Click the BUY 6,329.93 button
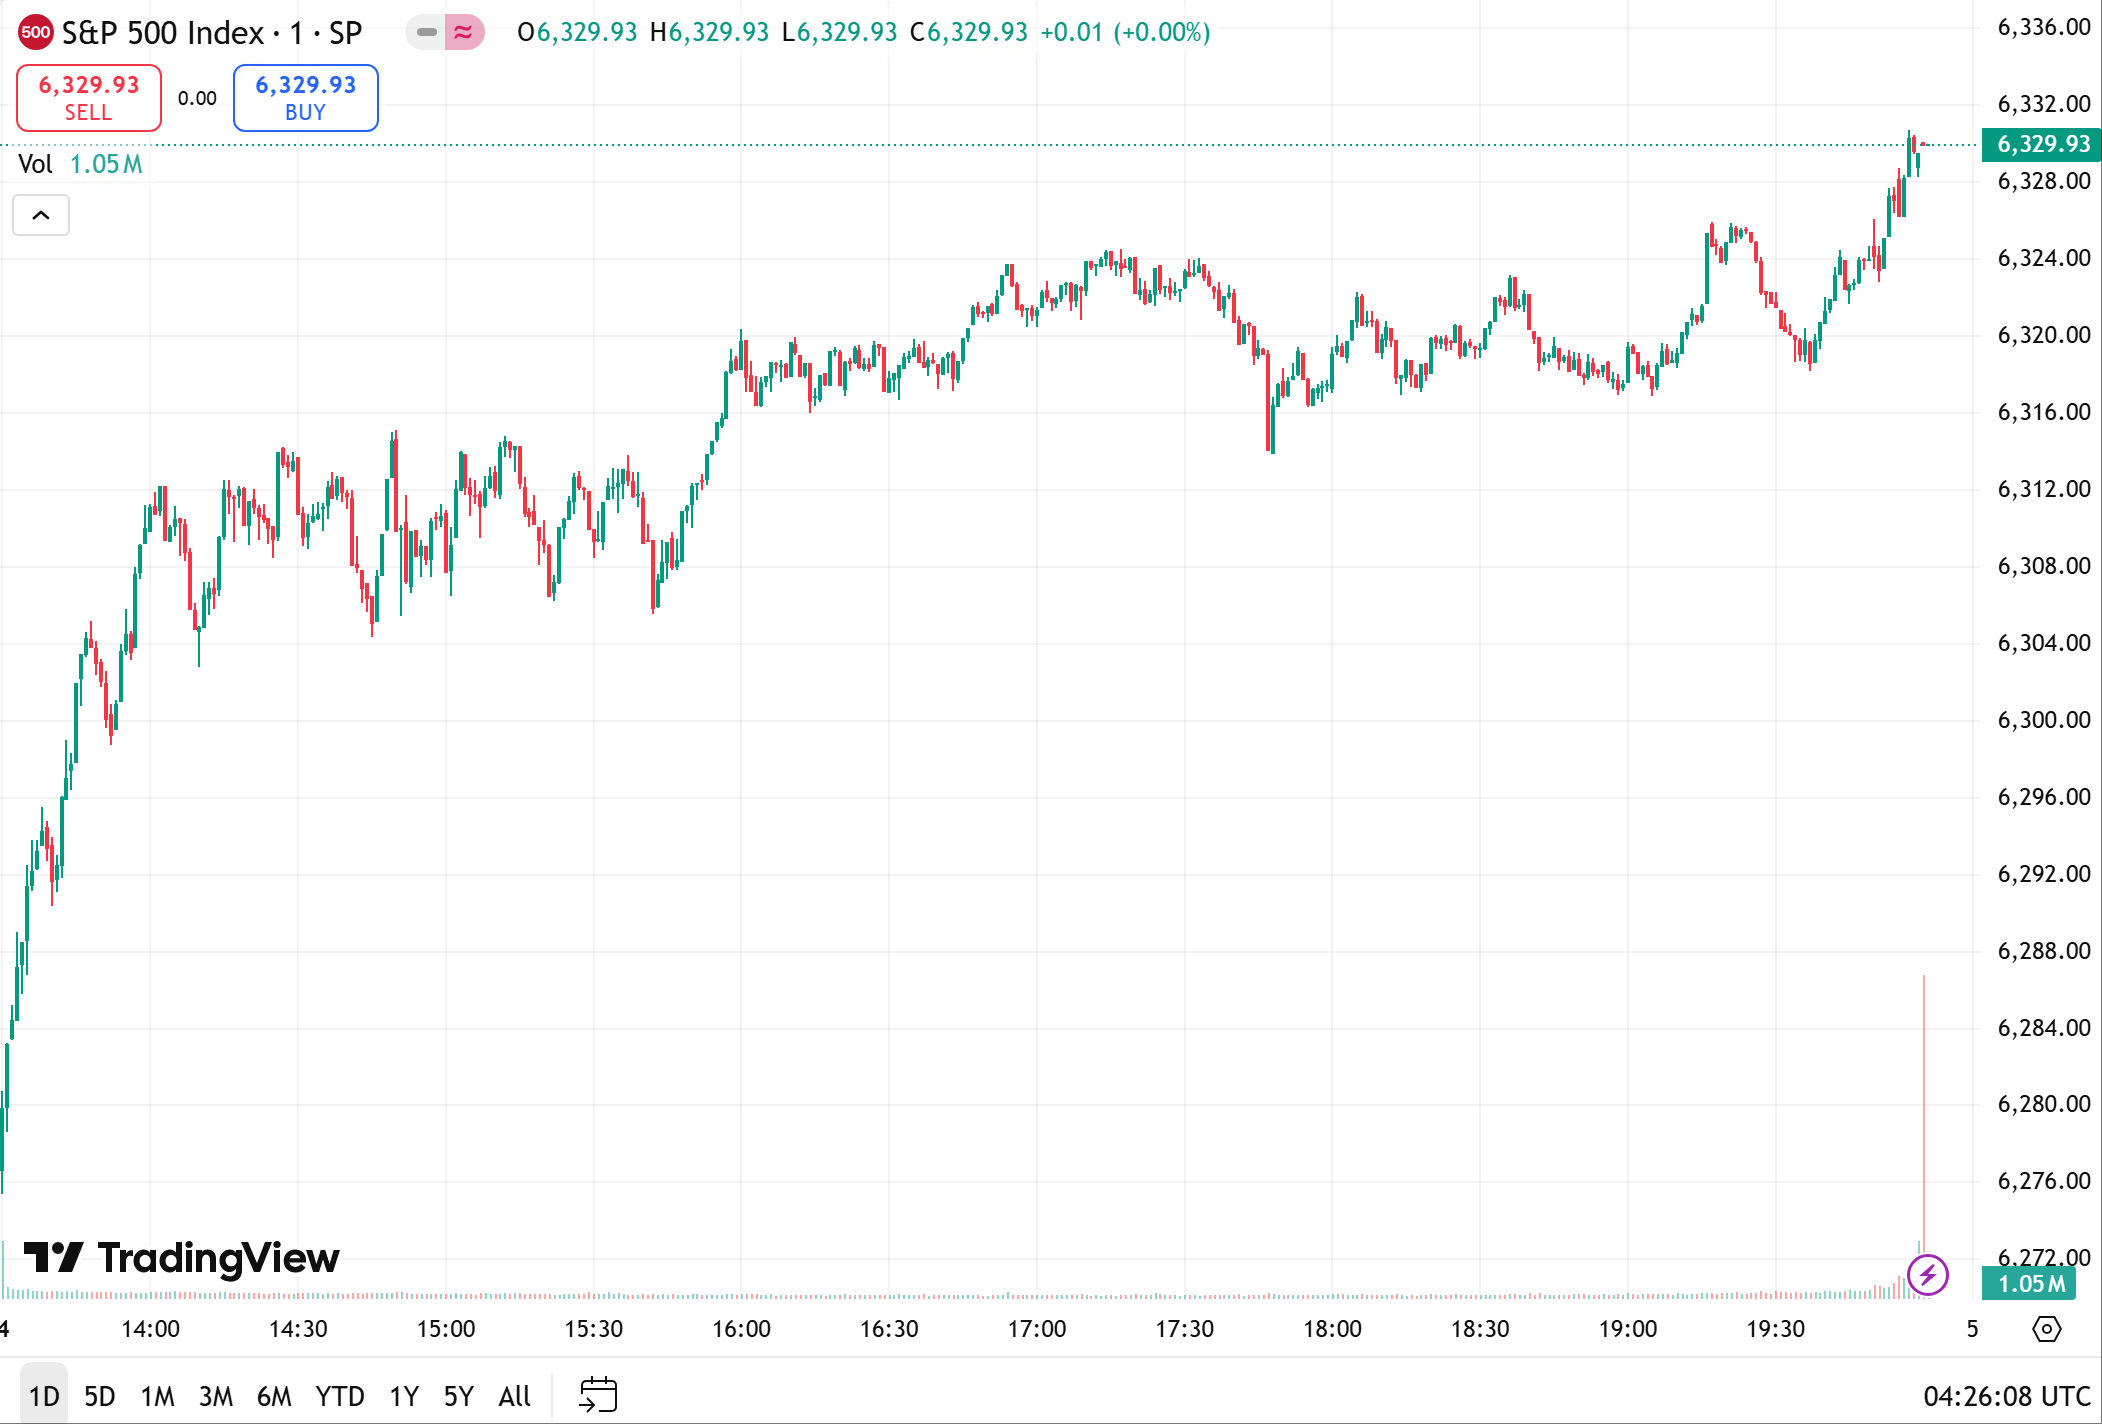This screenshot has height=1424, width=2102. tap(305, 98)
